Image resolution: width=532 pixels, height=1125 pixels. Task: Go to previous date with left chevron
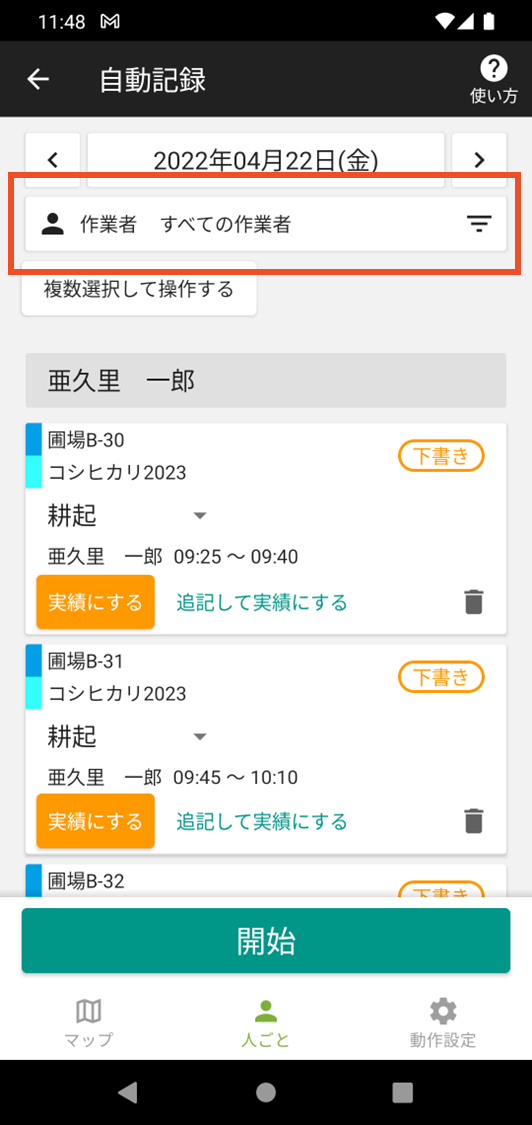[52, 159]
